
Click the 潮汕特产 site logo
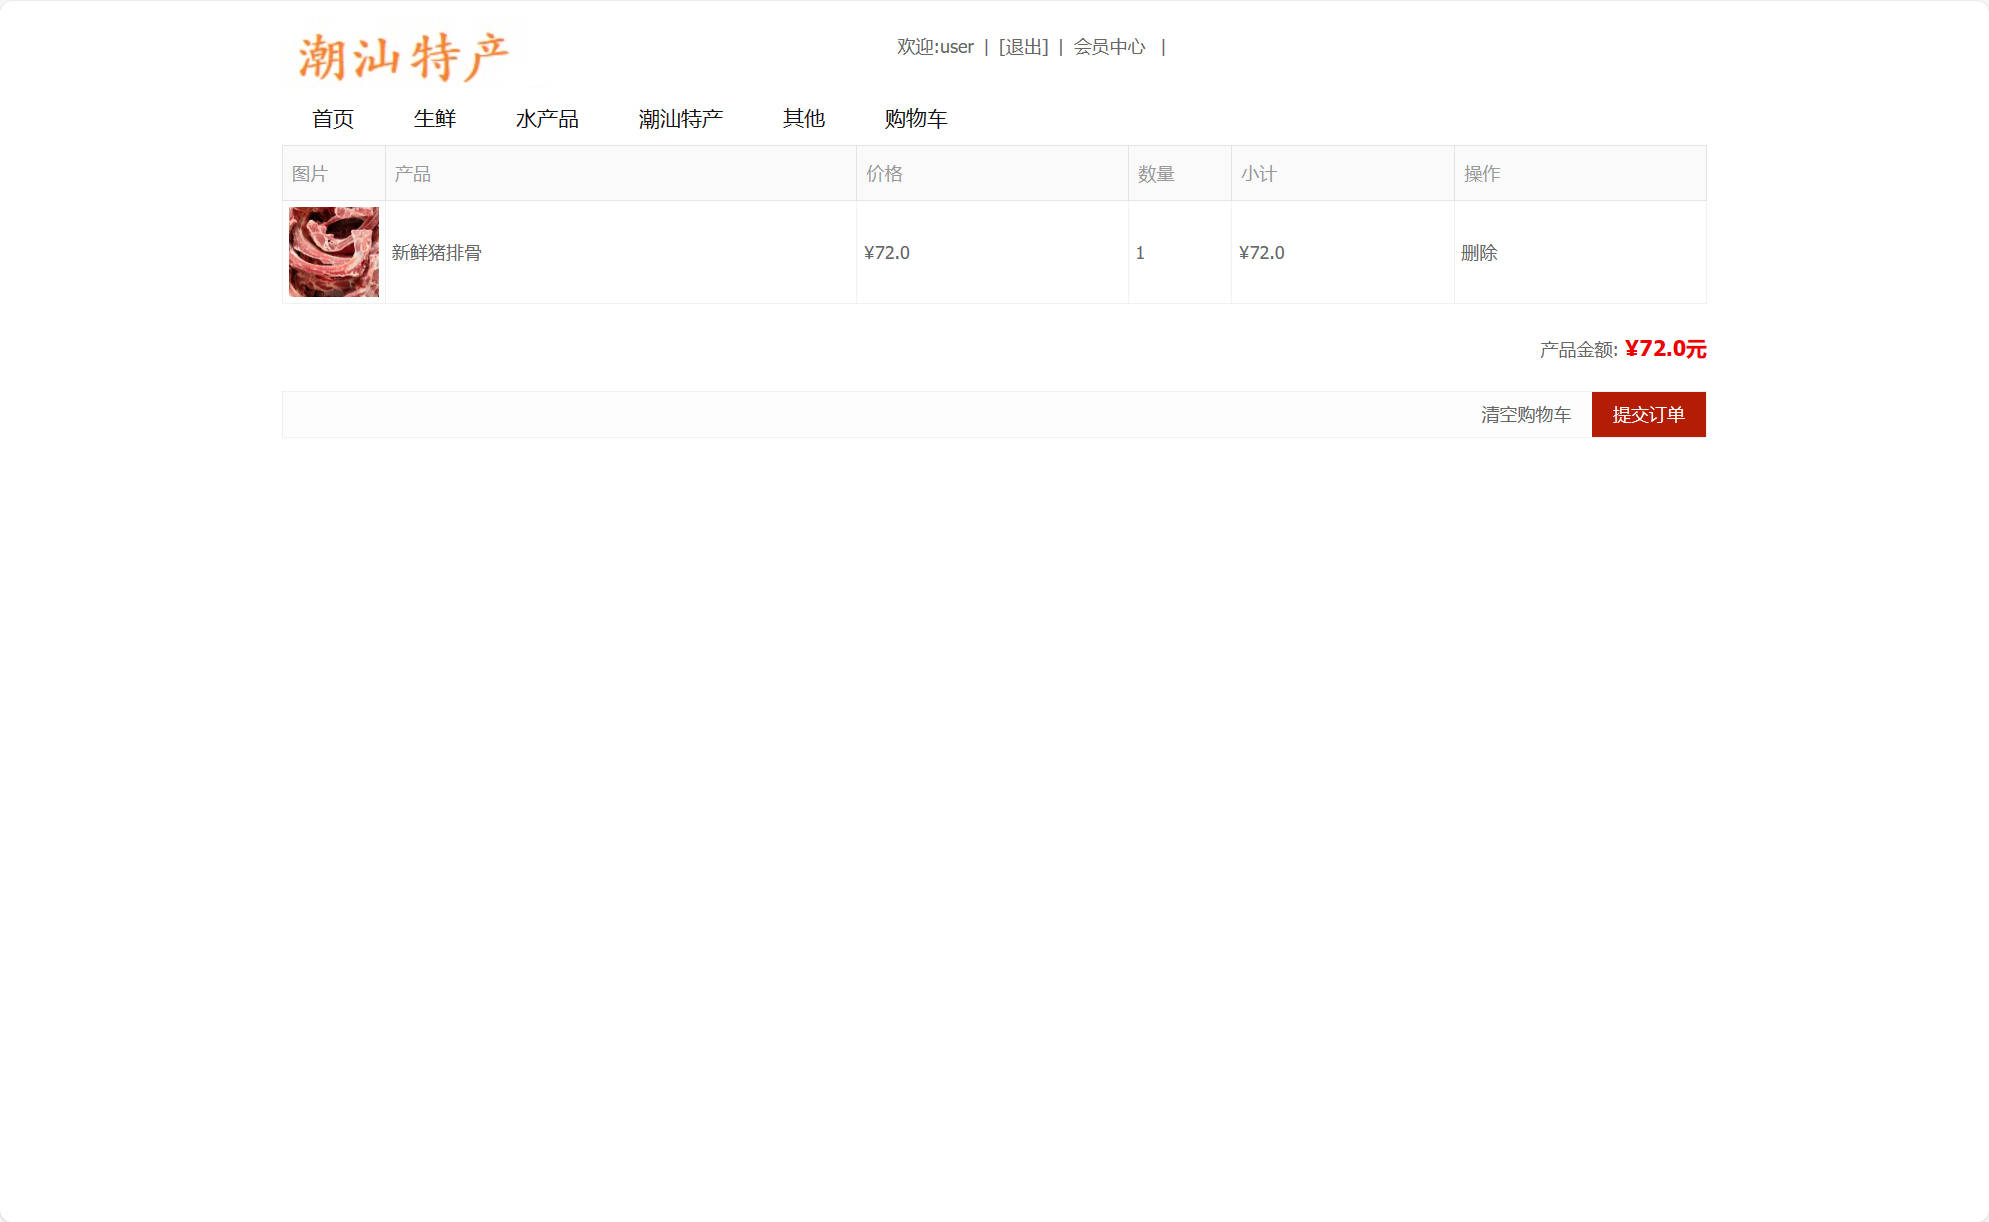click(x=404, y=56)
